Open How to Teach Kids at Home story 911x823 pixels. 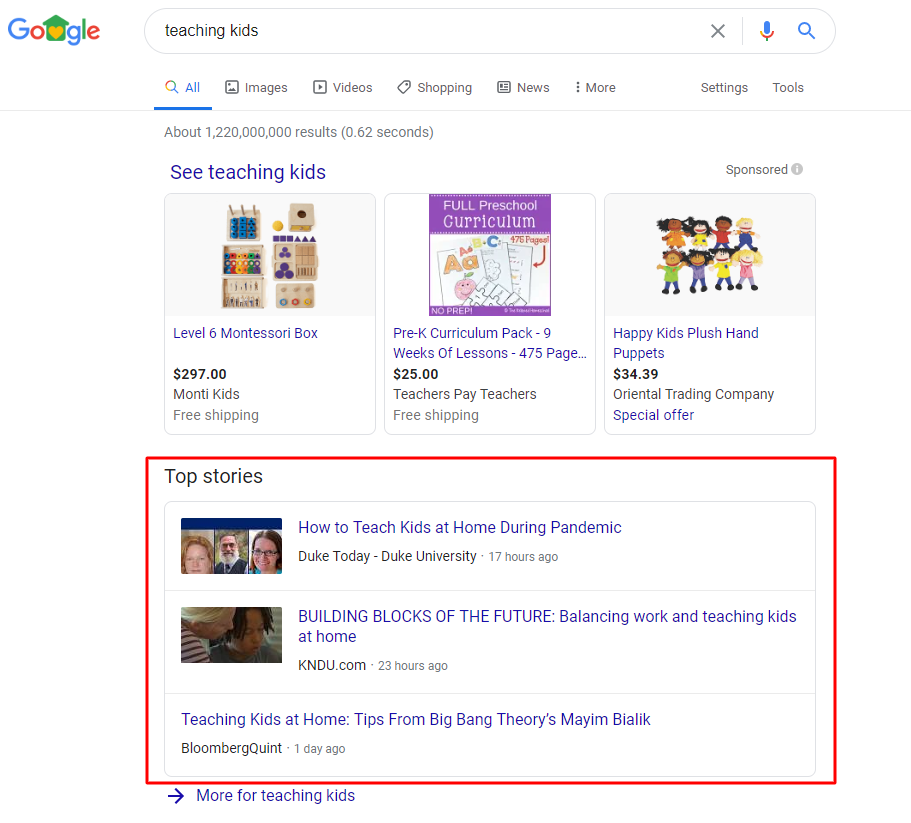pos(460,527)
